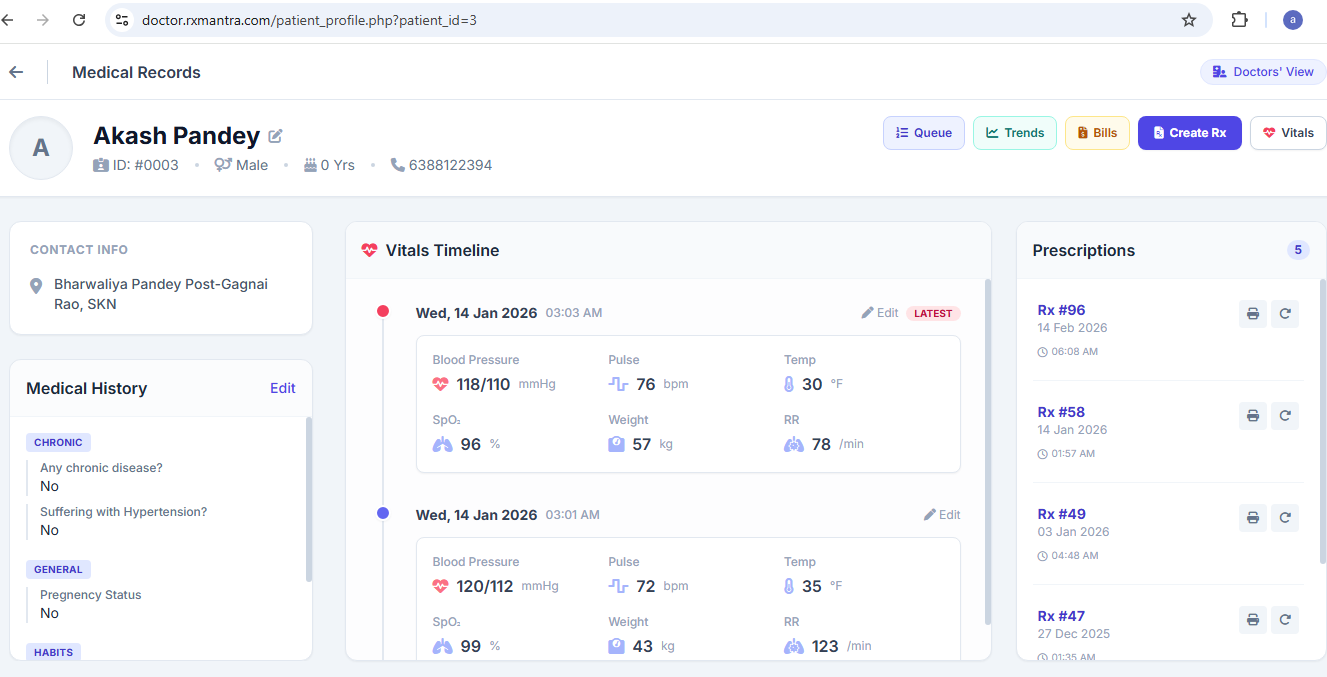Image resolution: width=1327 pixels, height=677 pixels.
Task: Click the Vitals Timeline scrollbar
Action: pos(986,450)
